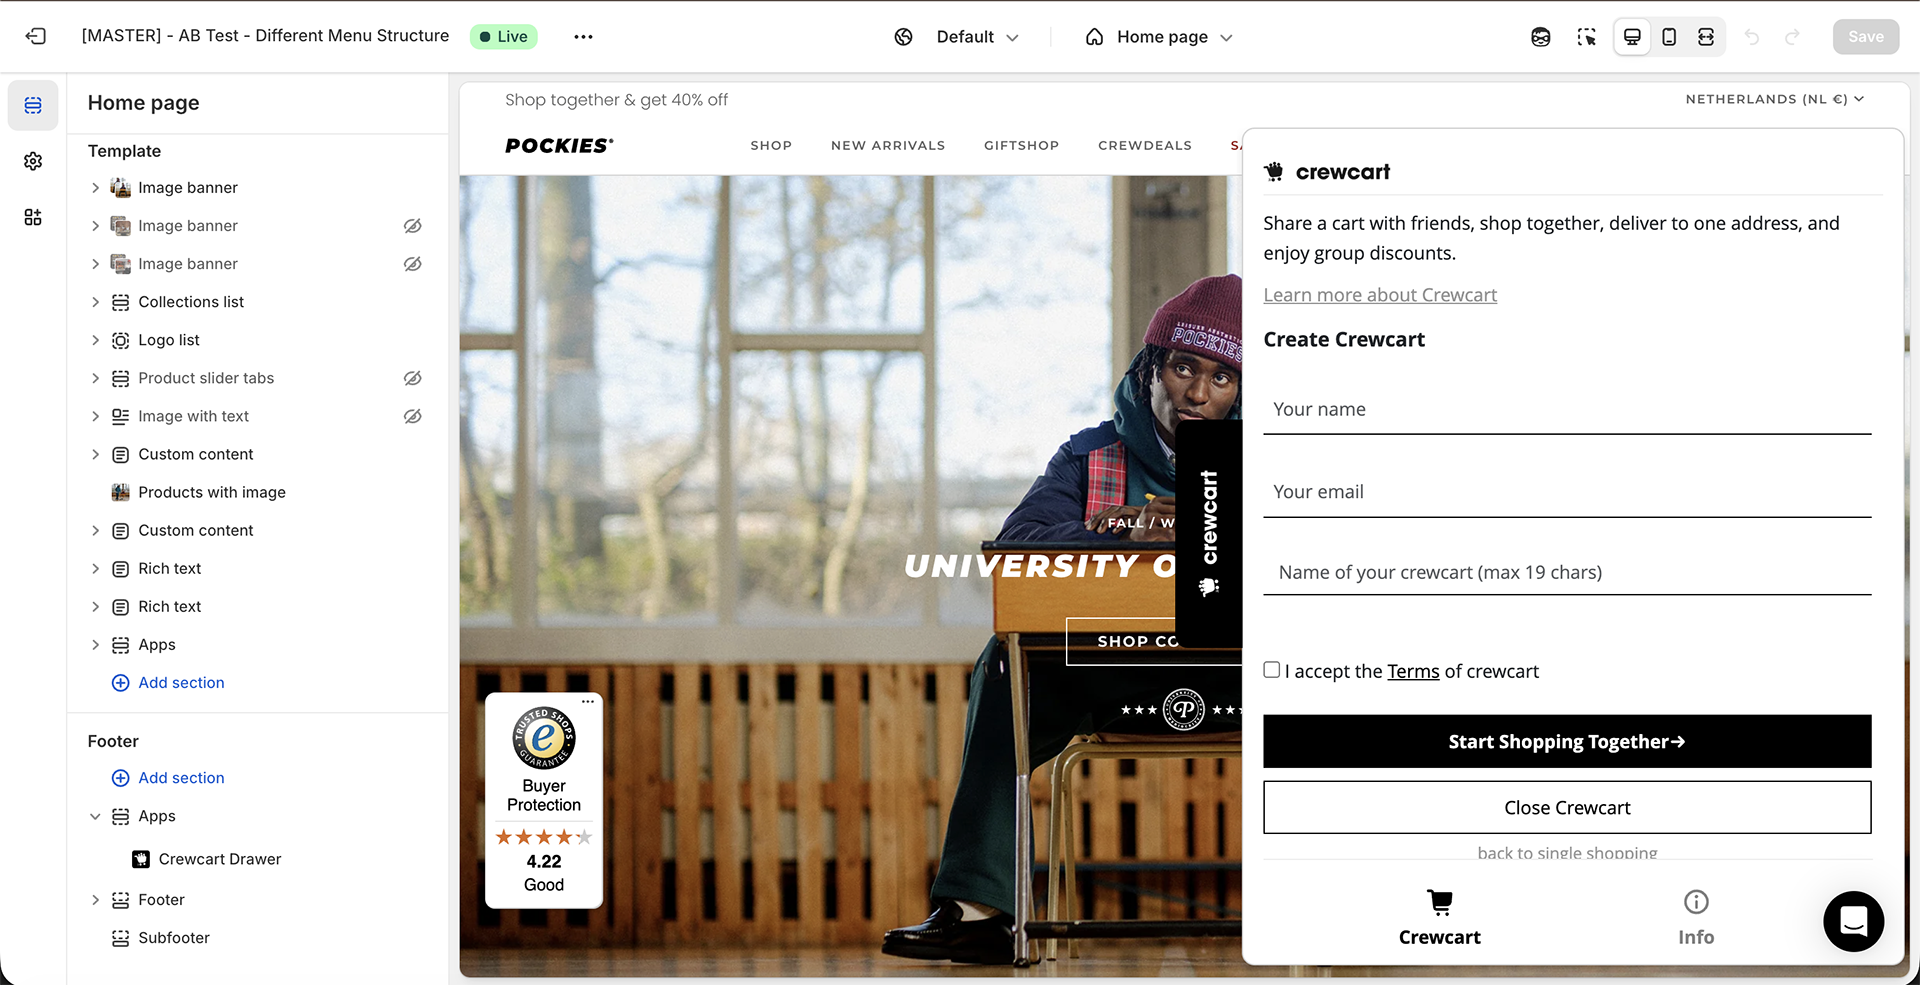Open app embeds icon in sidebar
This screenshot has width=1920, height=985.
click(x=33, y=217)
